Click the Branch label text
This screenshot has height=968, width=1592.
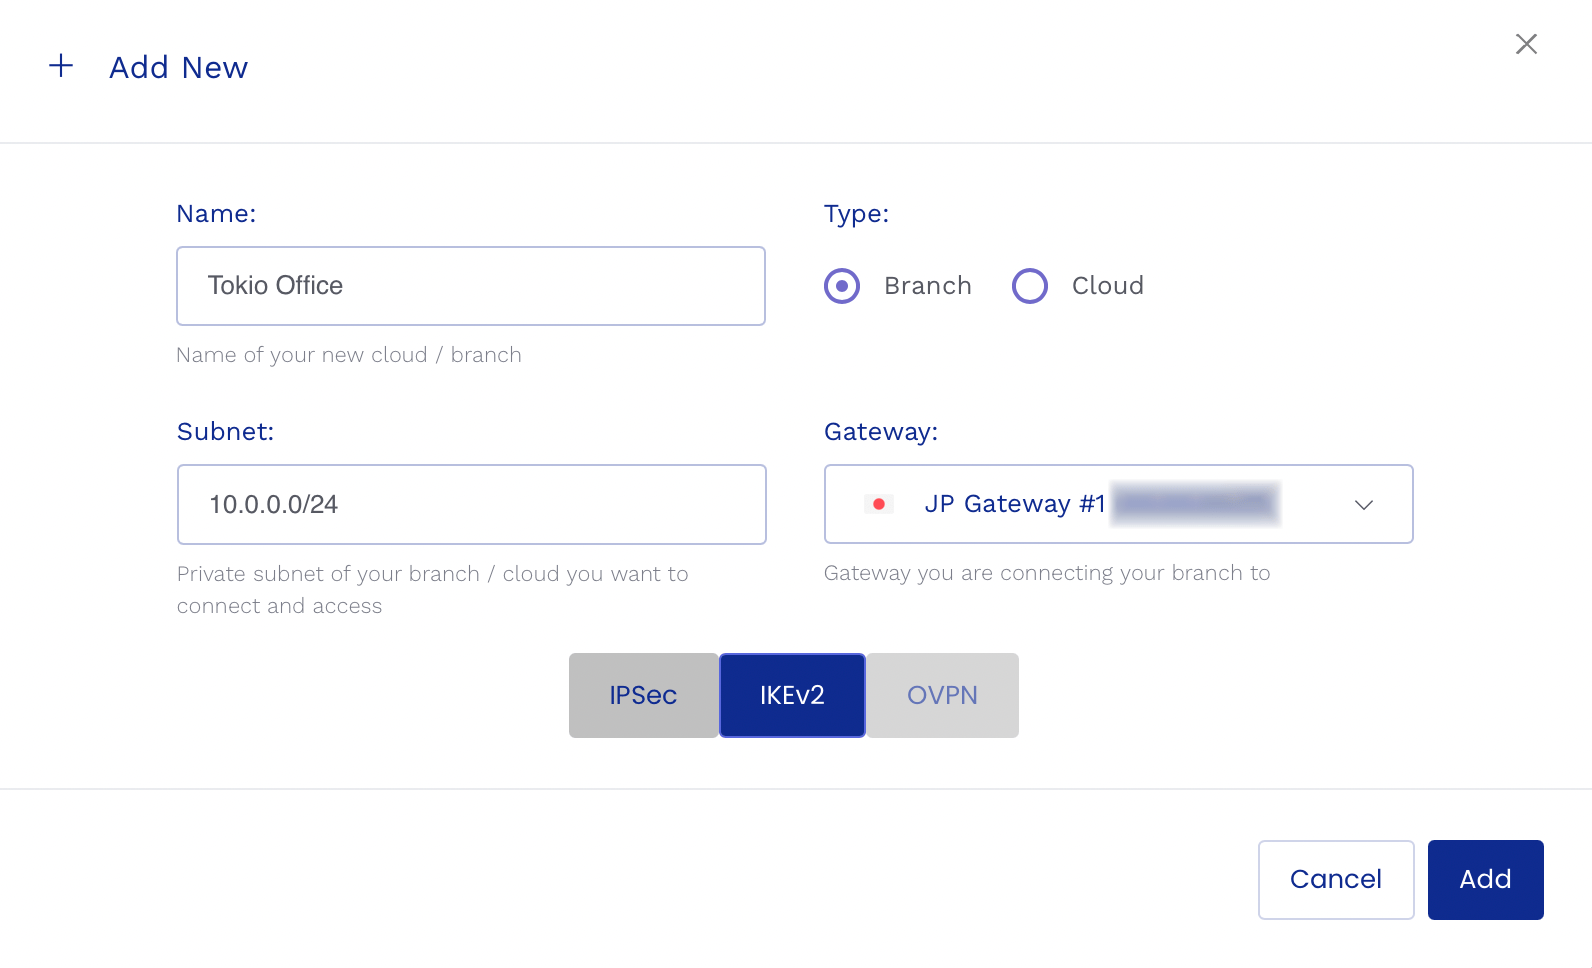(x=929, y=287)
